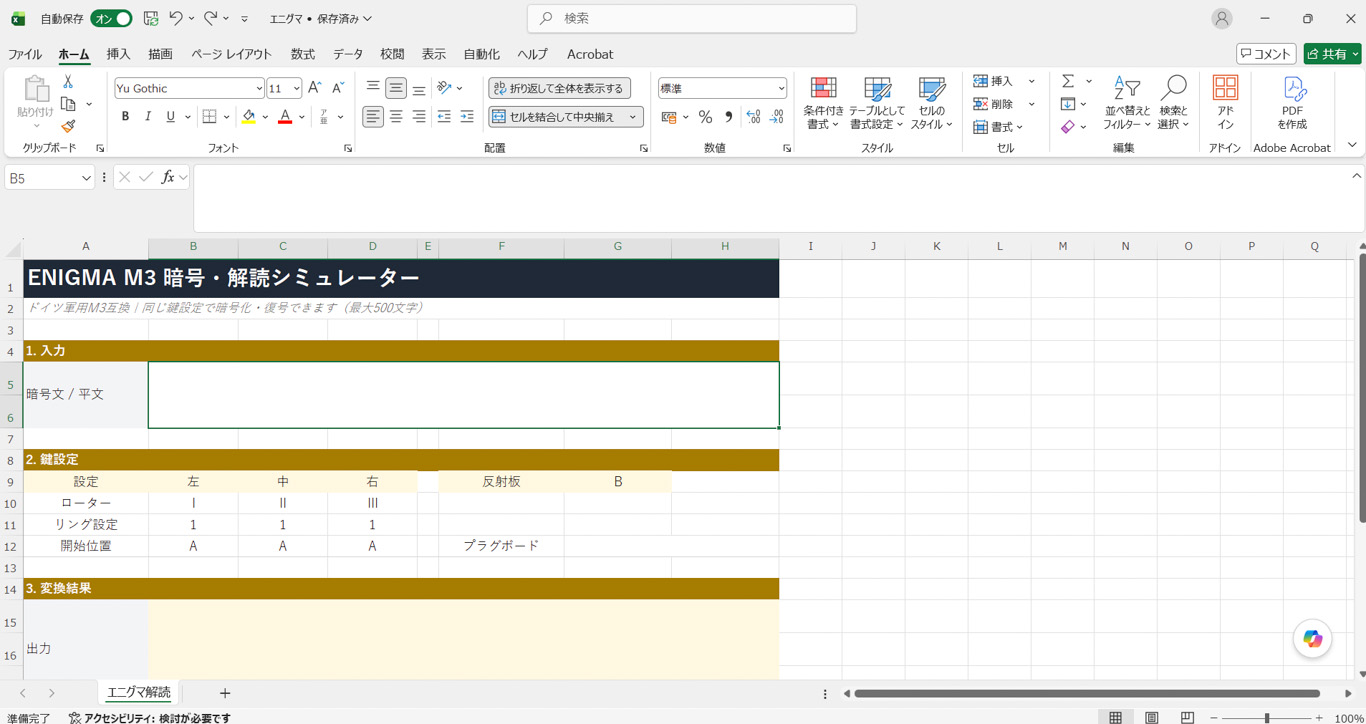This screenshot has width=1366, height=724.
Task: Decrease decimal places
Action: click(776, 117)
